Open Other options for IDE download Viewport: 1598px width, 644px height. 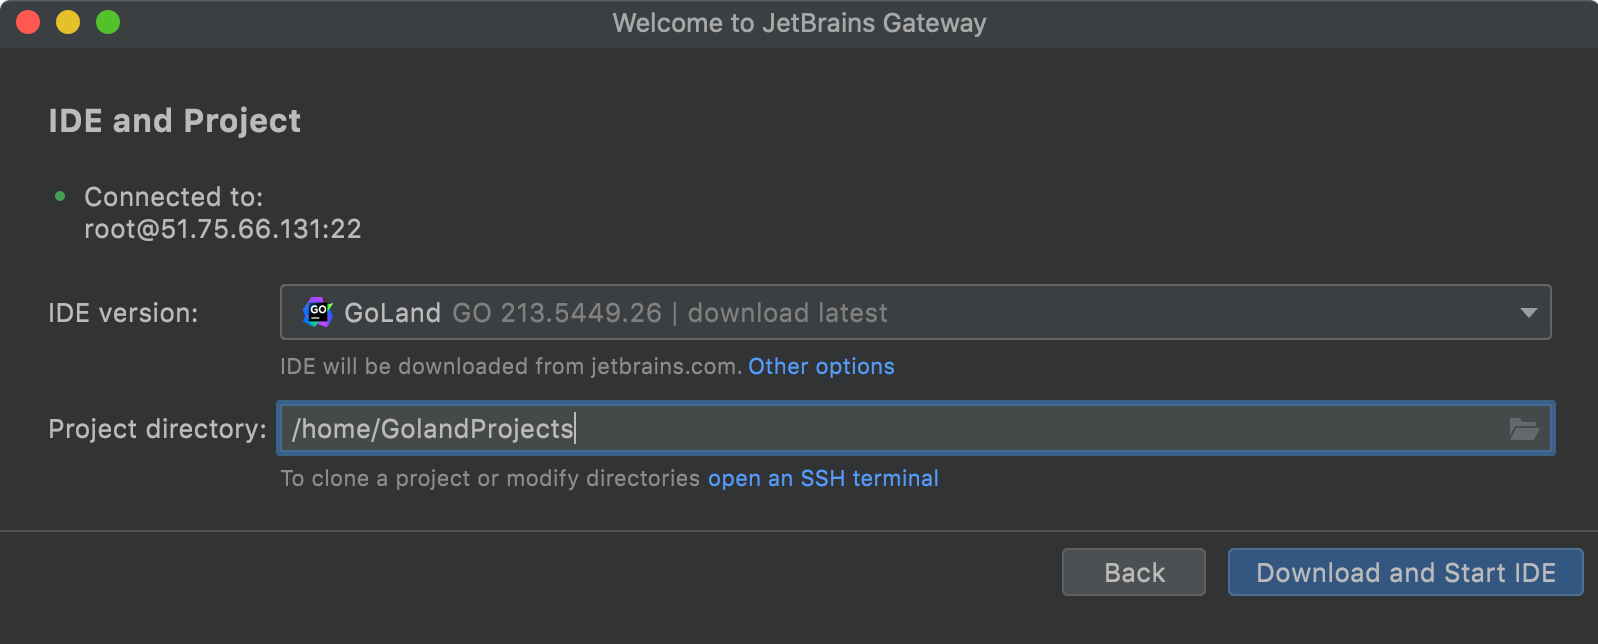pyautogui.click(x=820, y=366)
